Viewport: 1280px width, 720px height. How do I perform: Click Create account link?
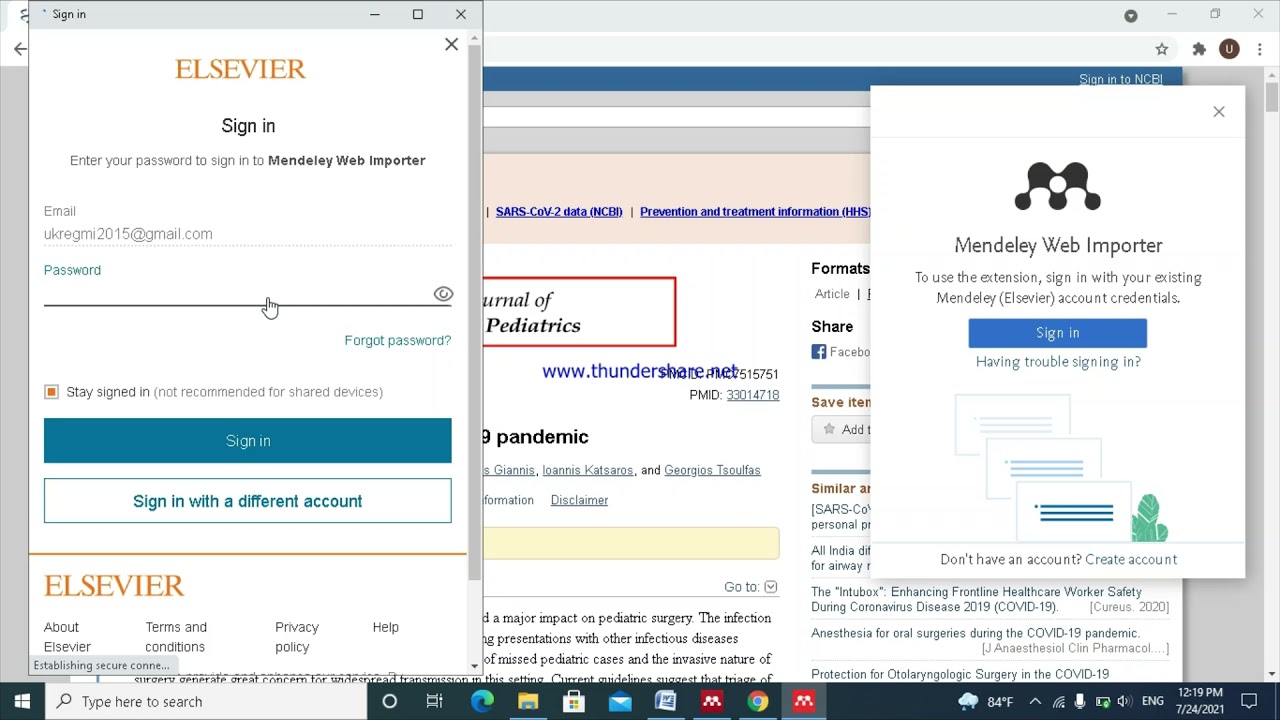click(x=1131, y=560)
